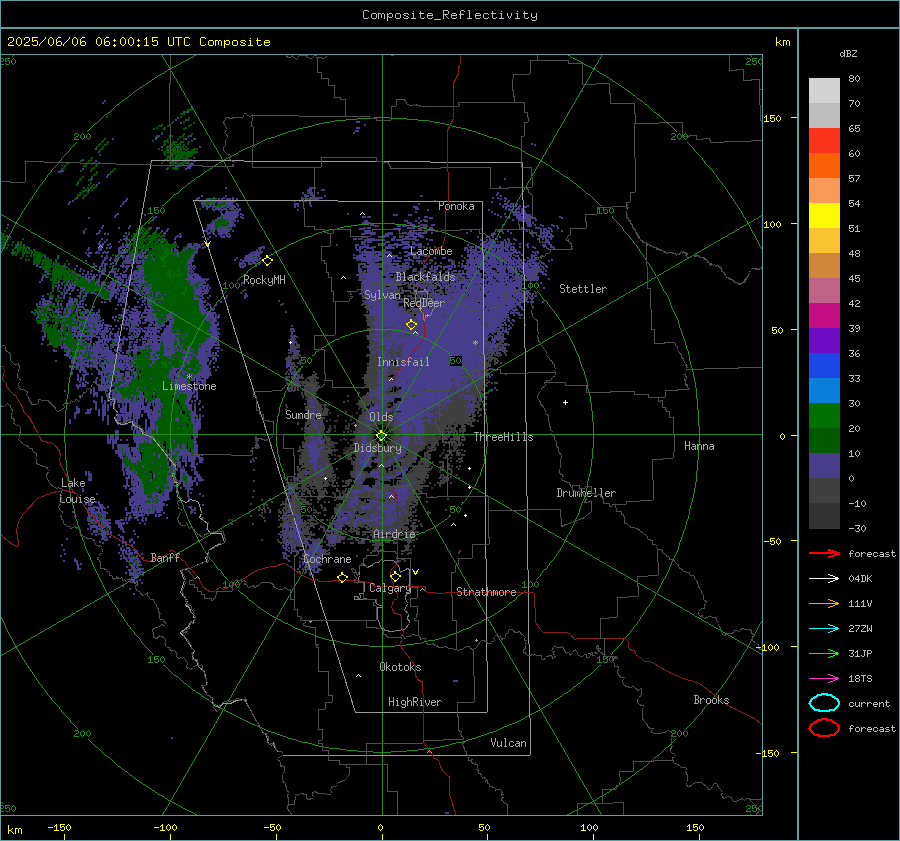The width and height of the screenshot is (900, 841).
Task: Click the Airdrie label on map
Action: click(394, 534)
